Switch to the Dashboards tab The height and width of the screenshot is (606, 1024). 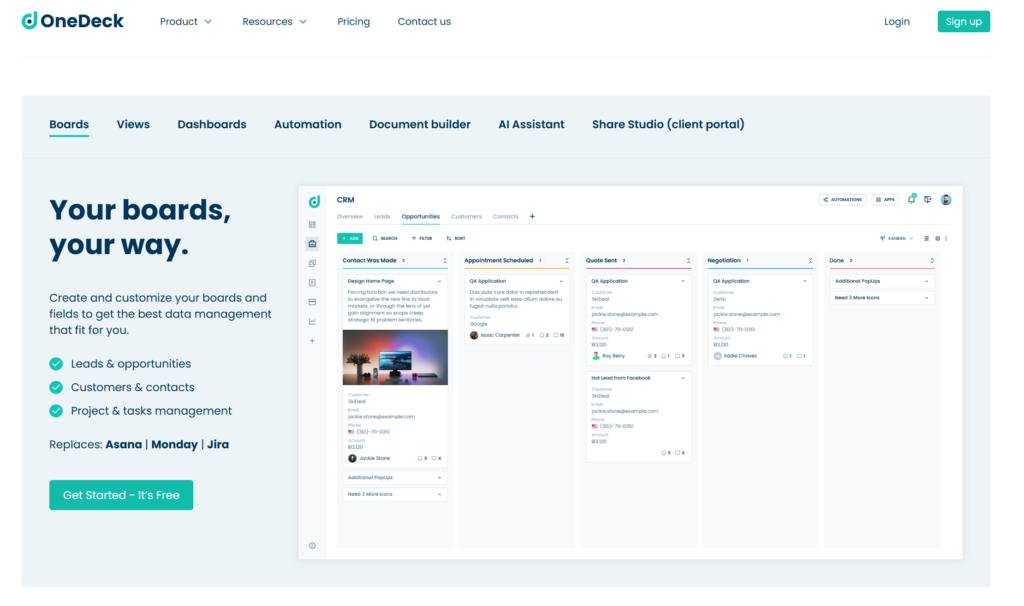tap(211, 124)
